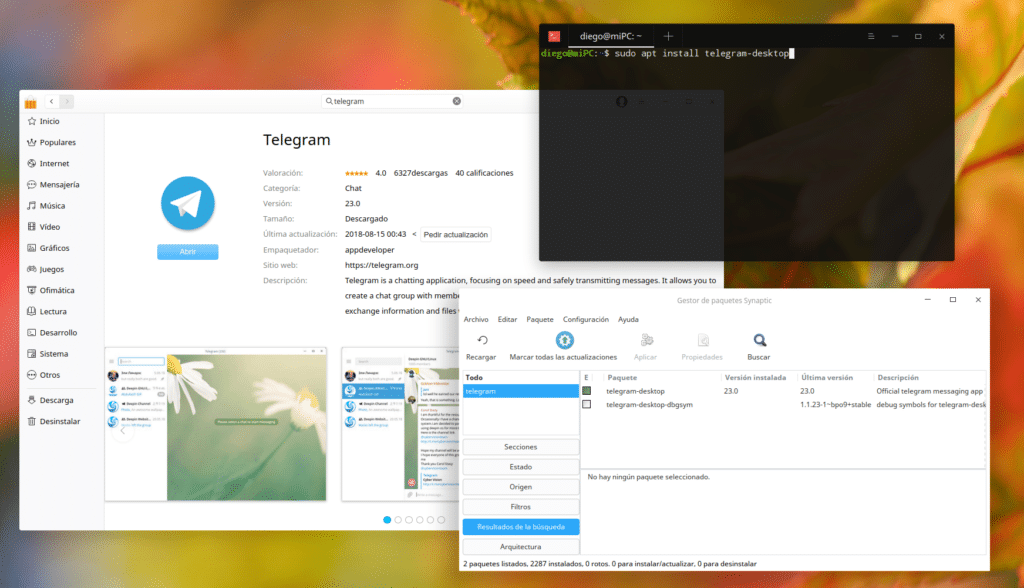The width and height of the screenshot is (1024, 588).
Task: Click the Secciones filter button
Action: tap(520, 447)
